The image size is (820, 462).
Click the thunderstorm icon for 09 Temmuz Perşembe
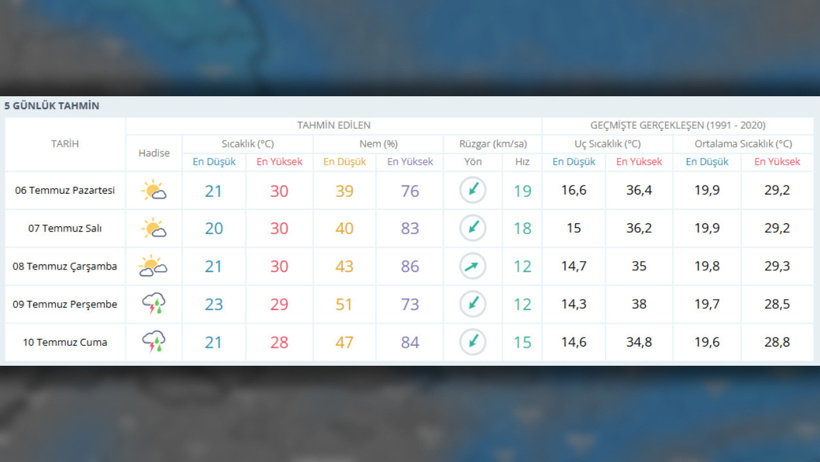point(154,304)
